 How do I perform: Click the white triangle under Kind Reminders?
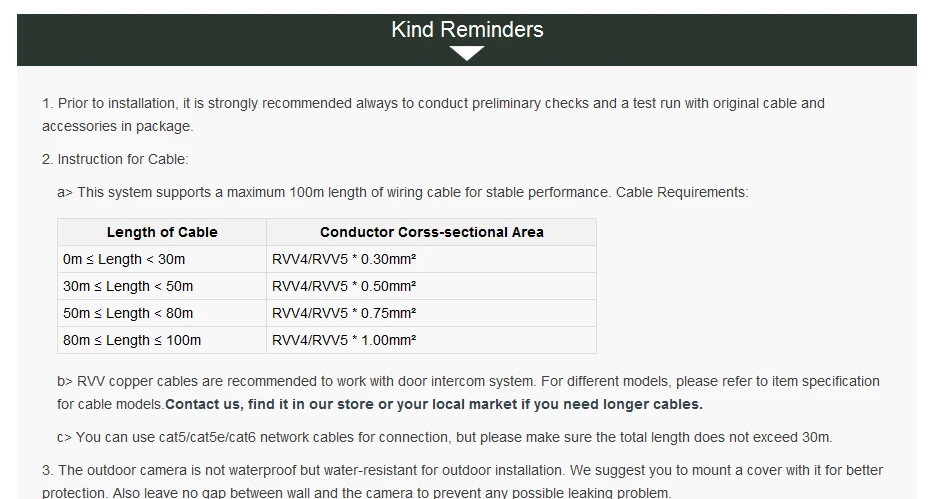pos(467,54)
